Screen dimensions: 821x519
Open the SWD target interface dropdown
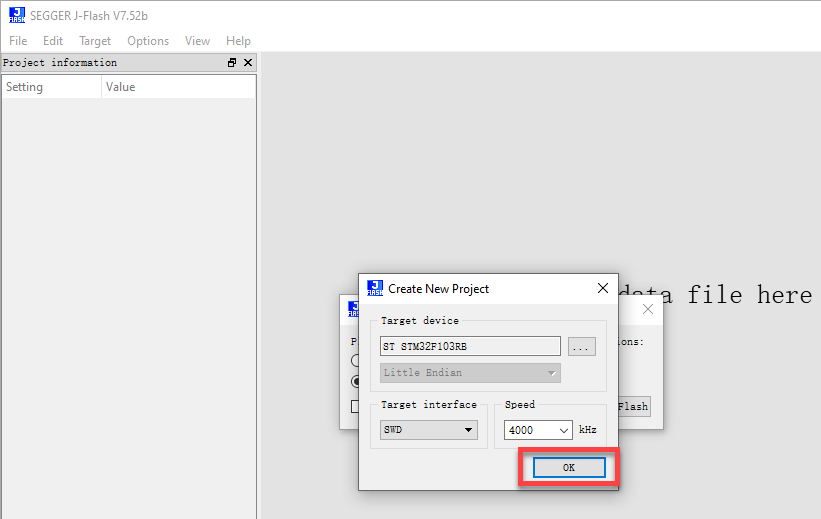coord(429,430)
